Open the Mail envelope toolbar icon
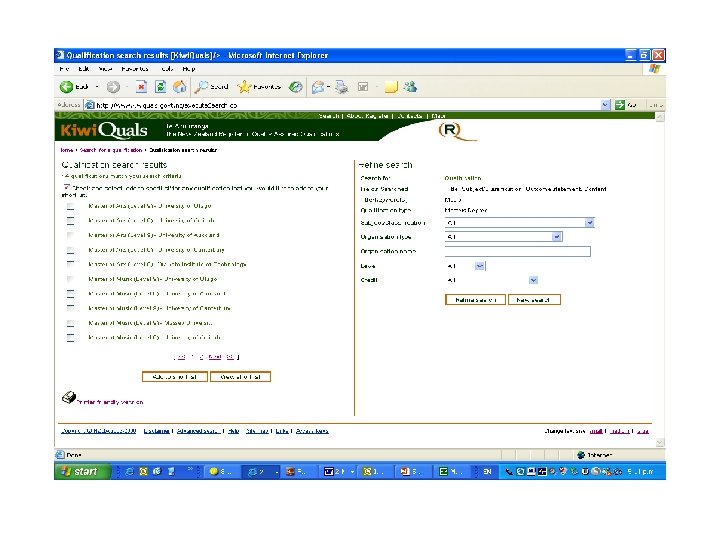720x540 pixels. tap(318, 87)
